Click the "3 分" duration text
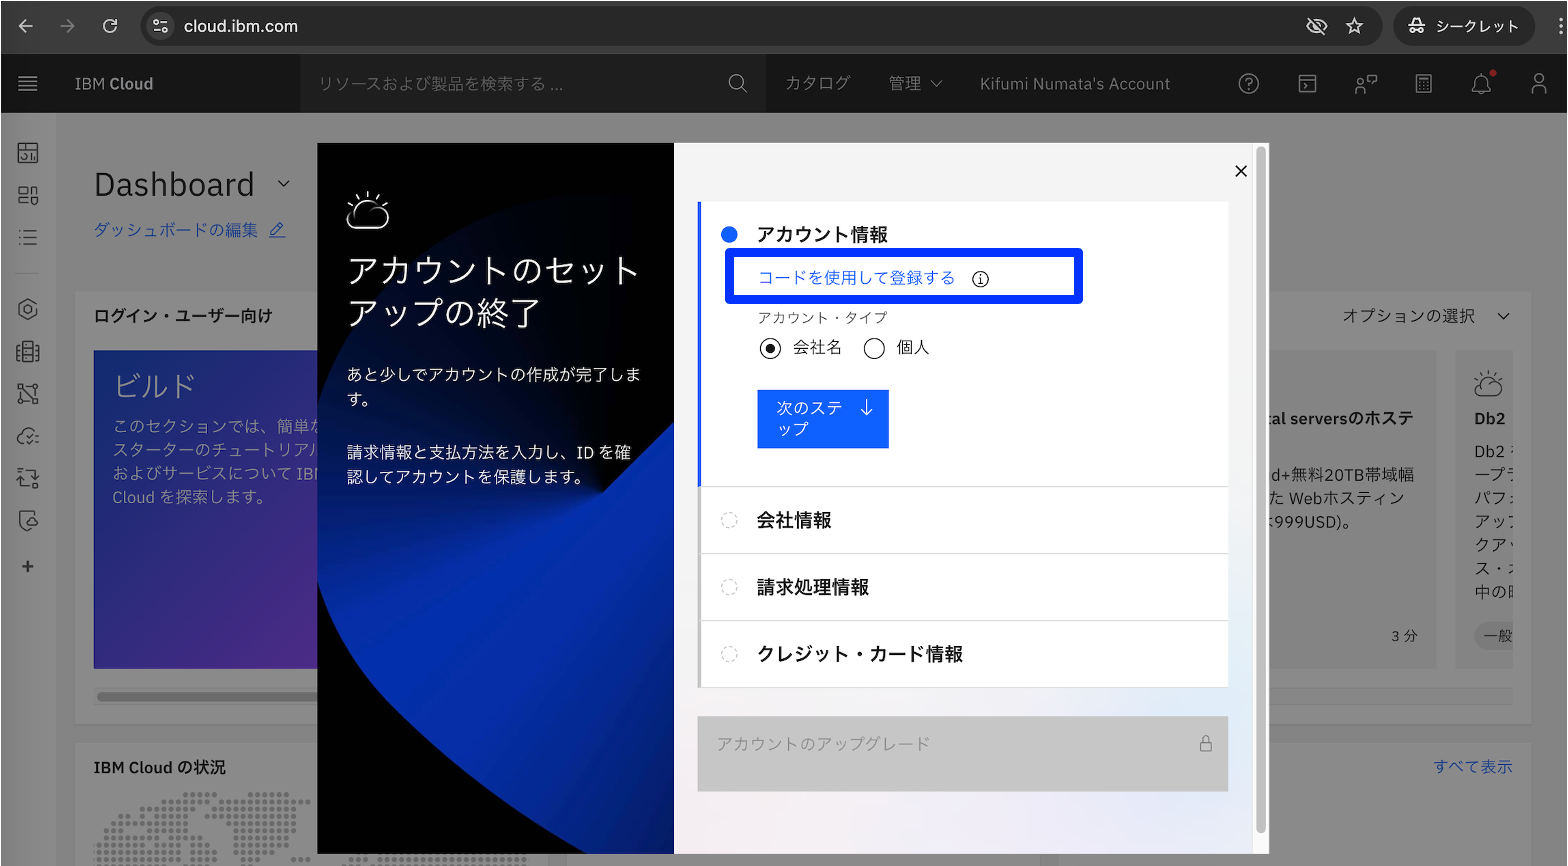The width and height of the screenshot is (1568, 866). (1404, 636)
